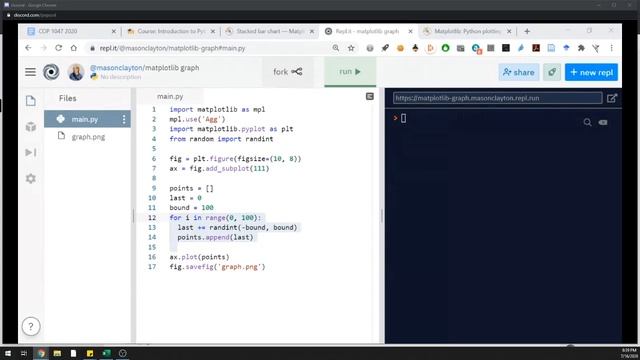Switch to the Introduction to Python course tab
The height and width of the screenshot is (360, 640).
point(171,31)
